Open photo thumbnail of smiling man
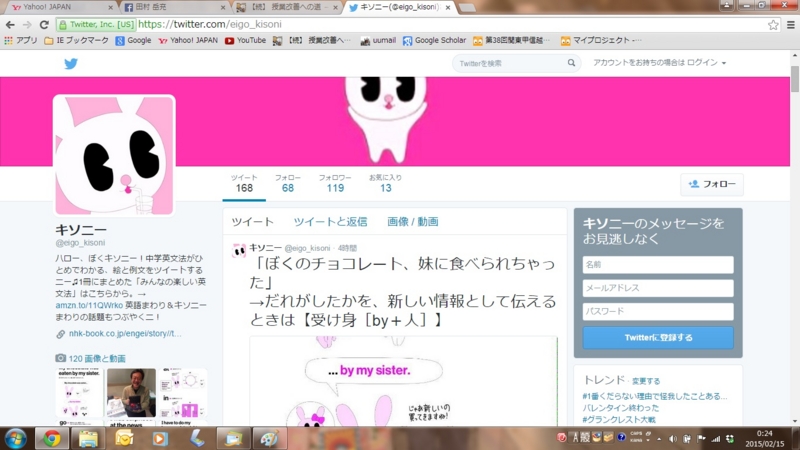The width and height of the screenshot is (800, 450). pyautogui.click(x=131, y=393)
